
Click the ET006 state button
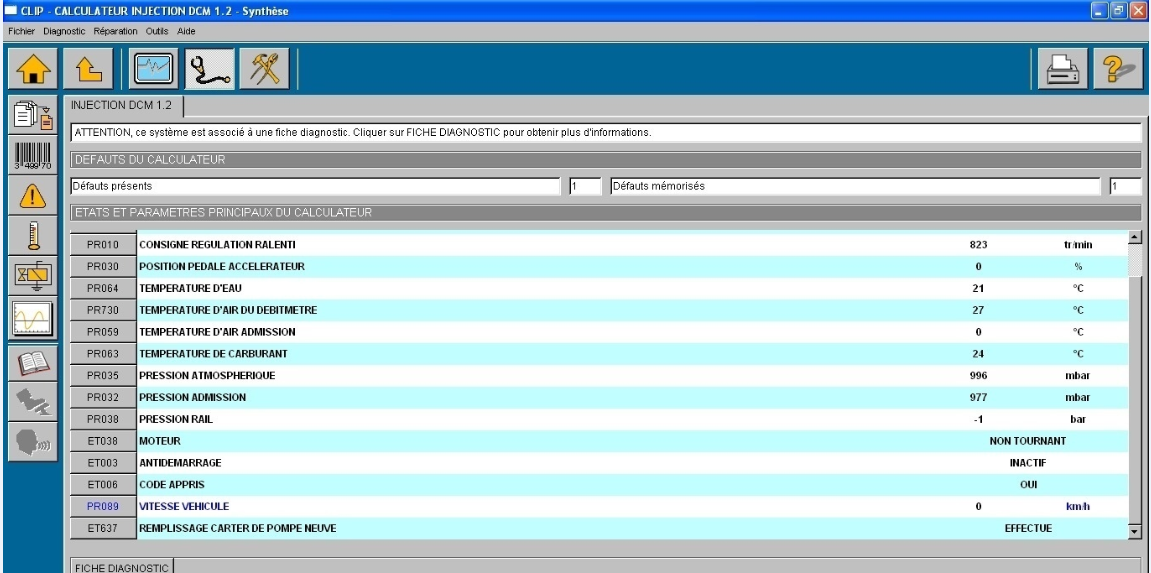coord(103,485)
